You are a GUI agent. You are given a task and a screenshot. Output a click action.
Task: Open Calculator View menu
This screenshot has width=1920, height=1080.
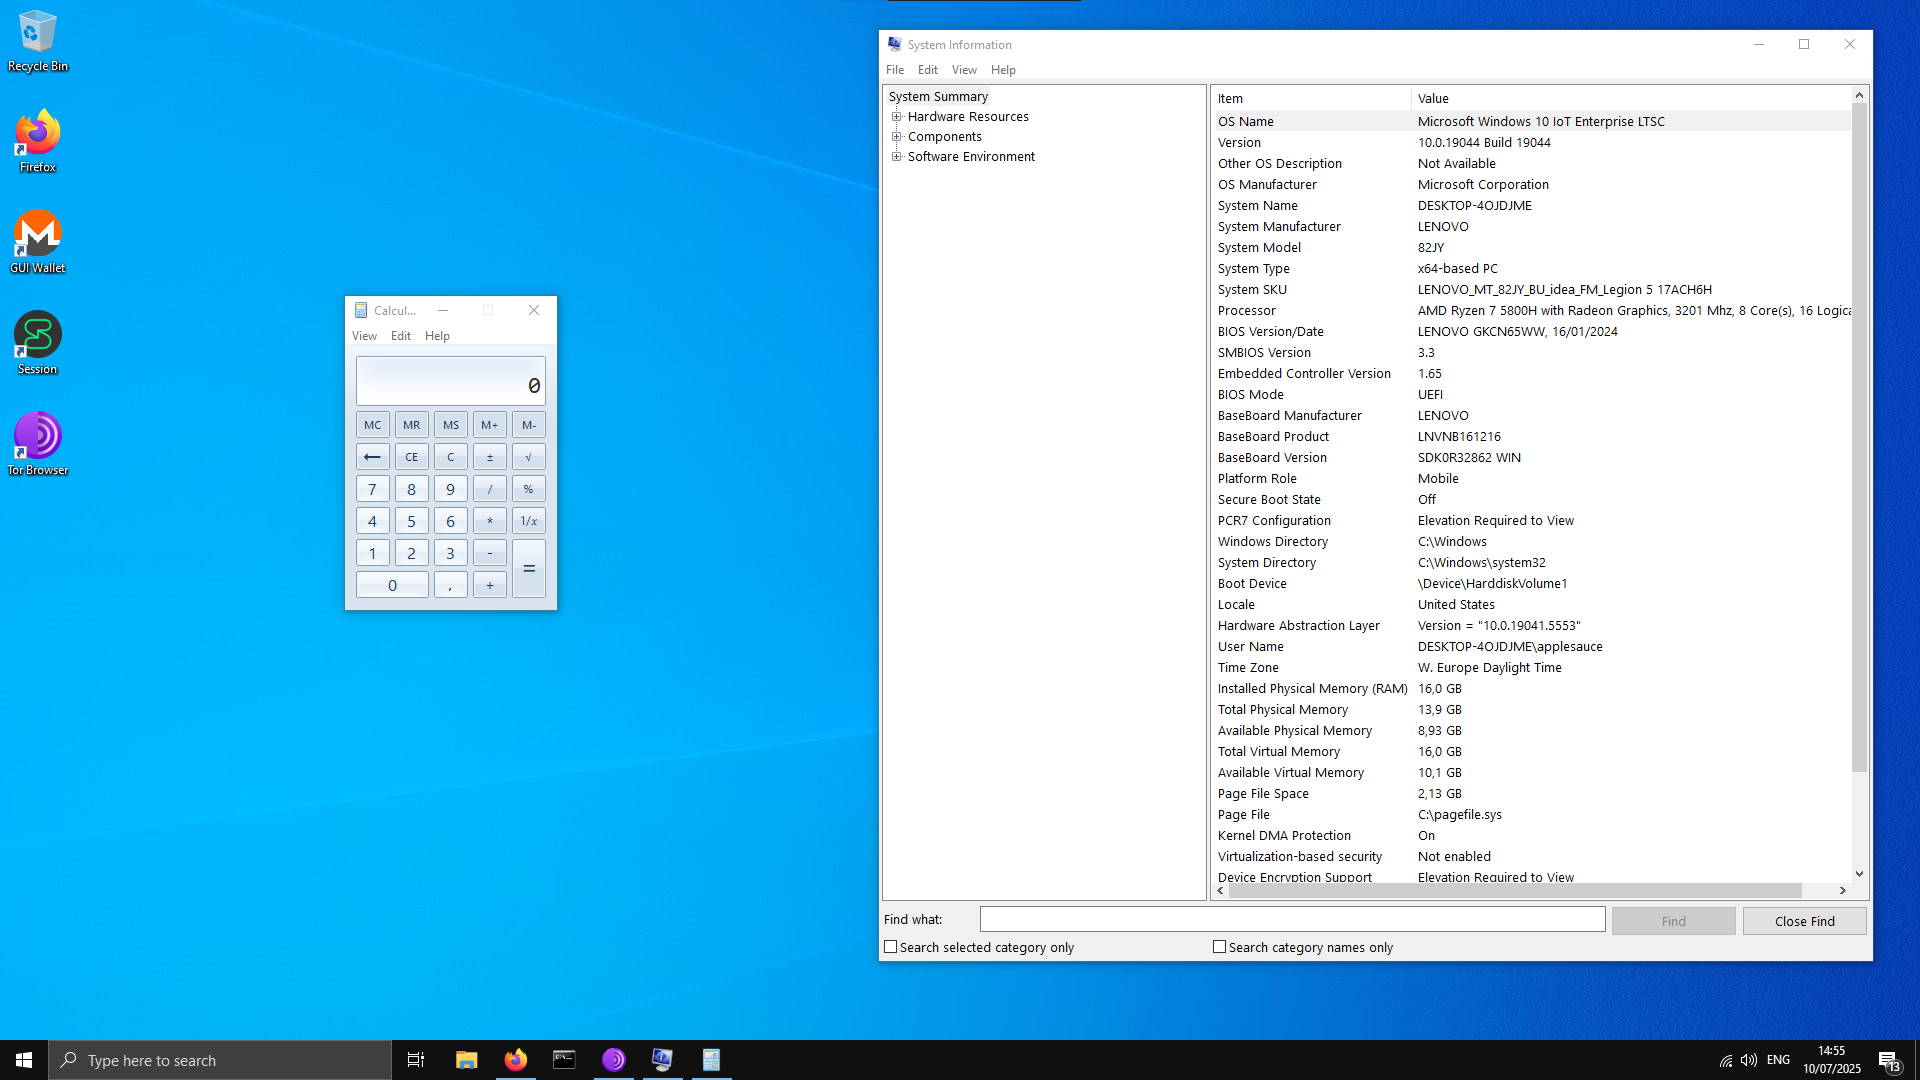tap(364, 336)
